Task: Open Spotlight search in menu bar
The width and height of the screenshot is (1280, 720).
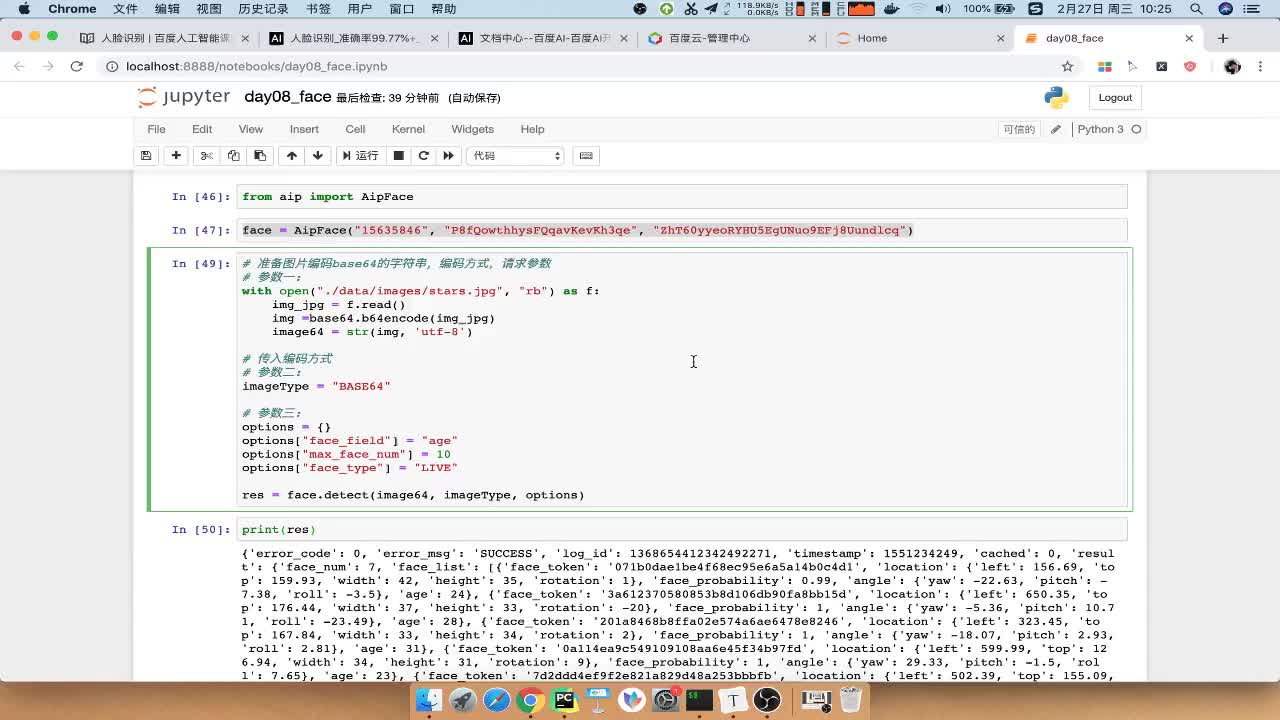Action: point(1197,9)
